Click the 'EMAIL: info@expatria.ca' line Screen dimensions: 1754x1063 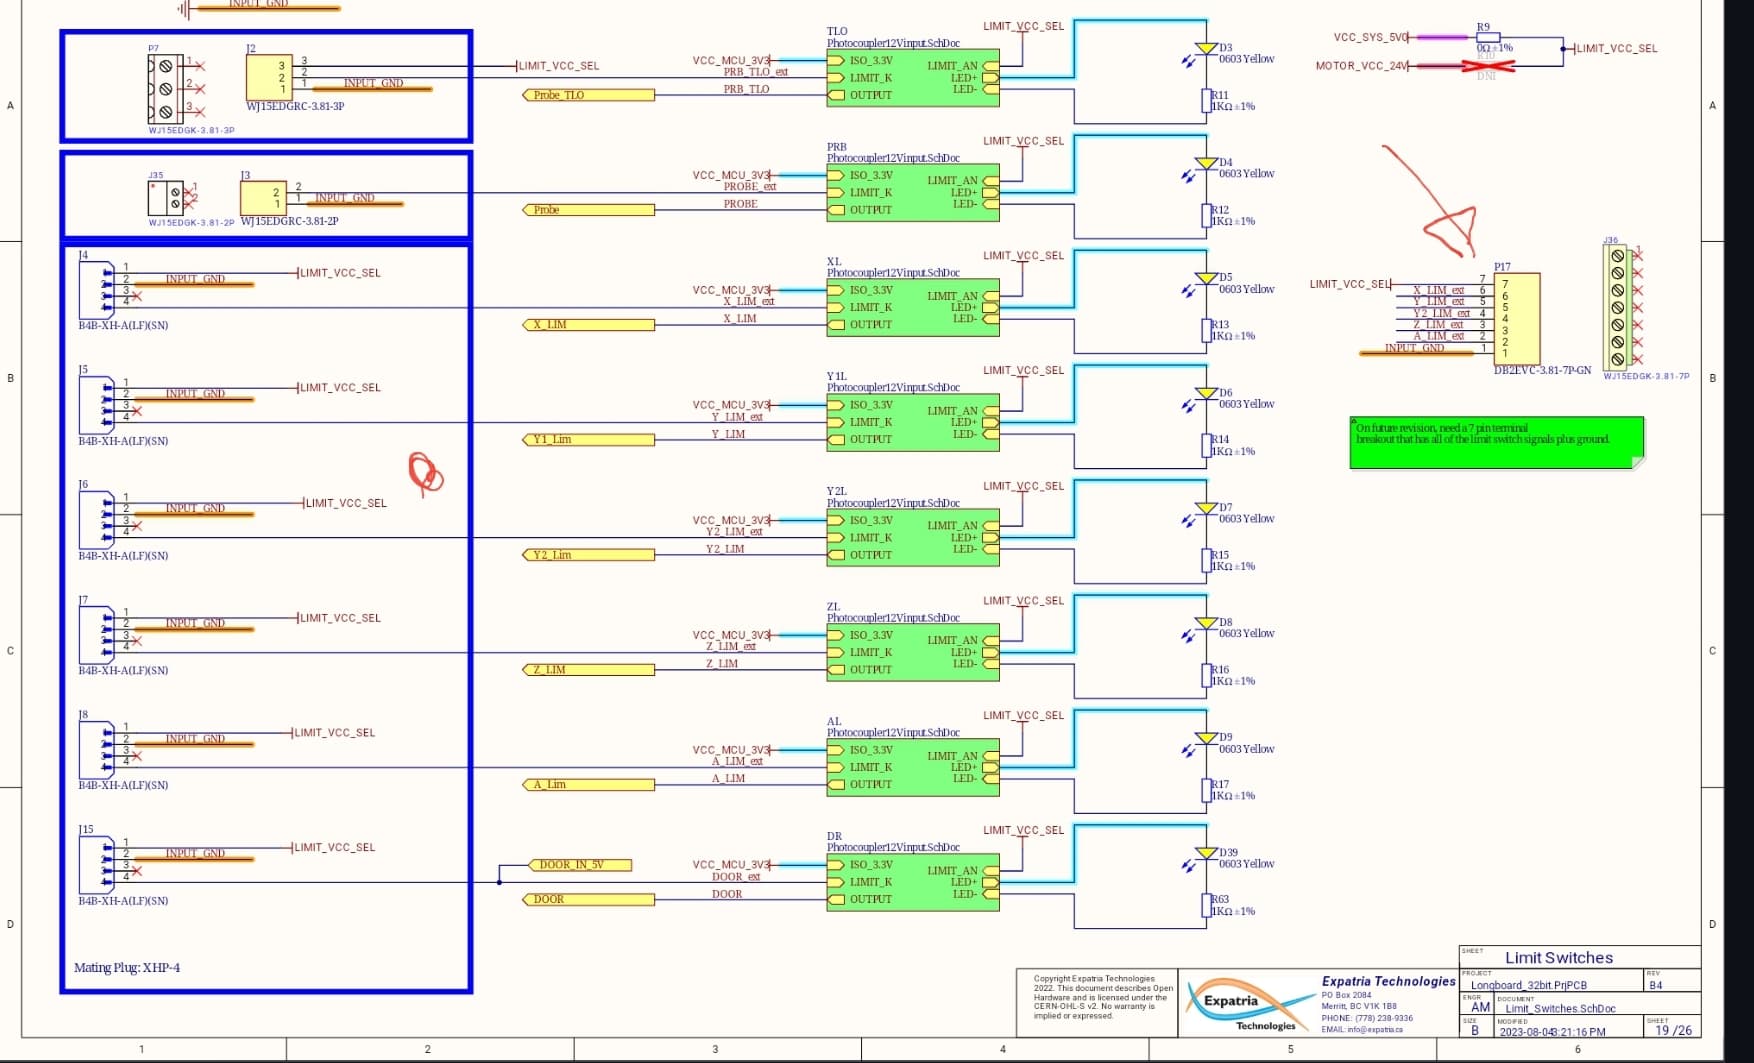[x=1362, y=1029]
